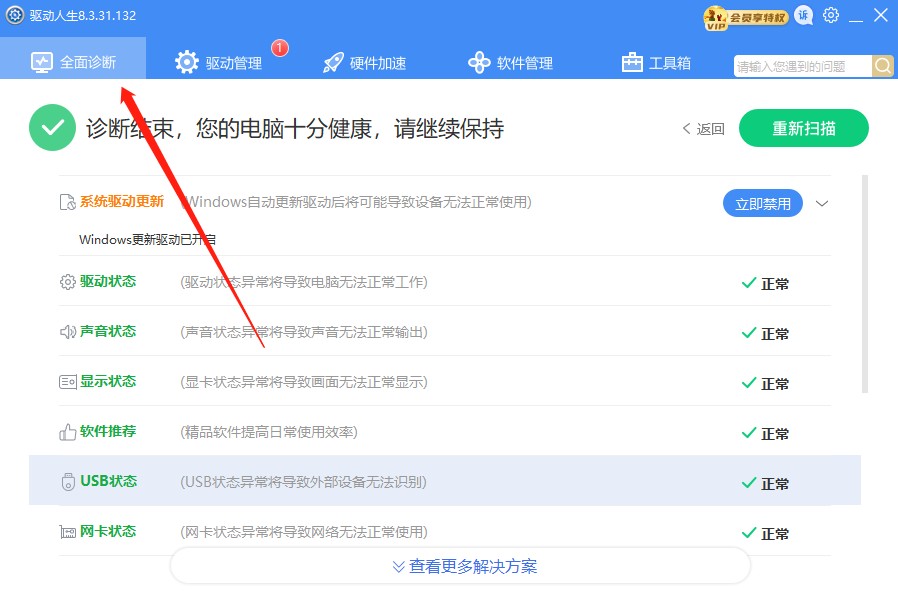The height and width of the screenshot is (598, 898).
Task: Click the 网卡状态 network card icon
Action: (68, 532)
